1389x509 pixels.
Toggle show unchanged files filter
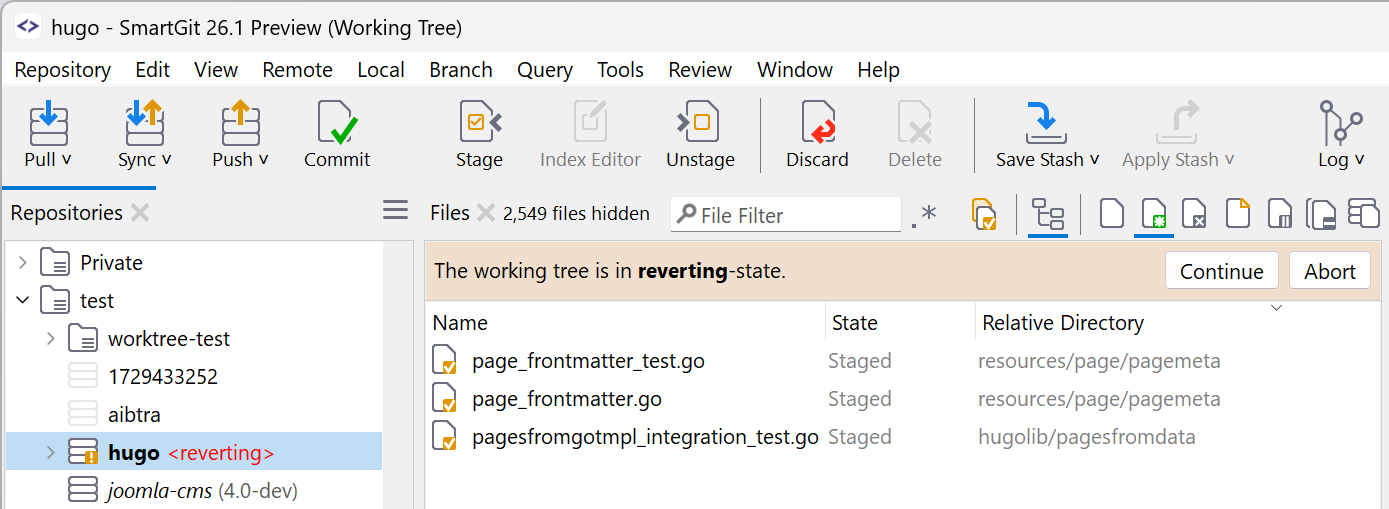[x=1112, y=214]
